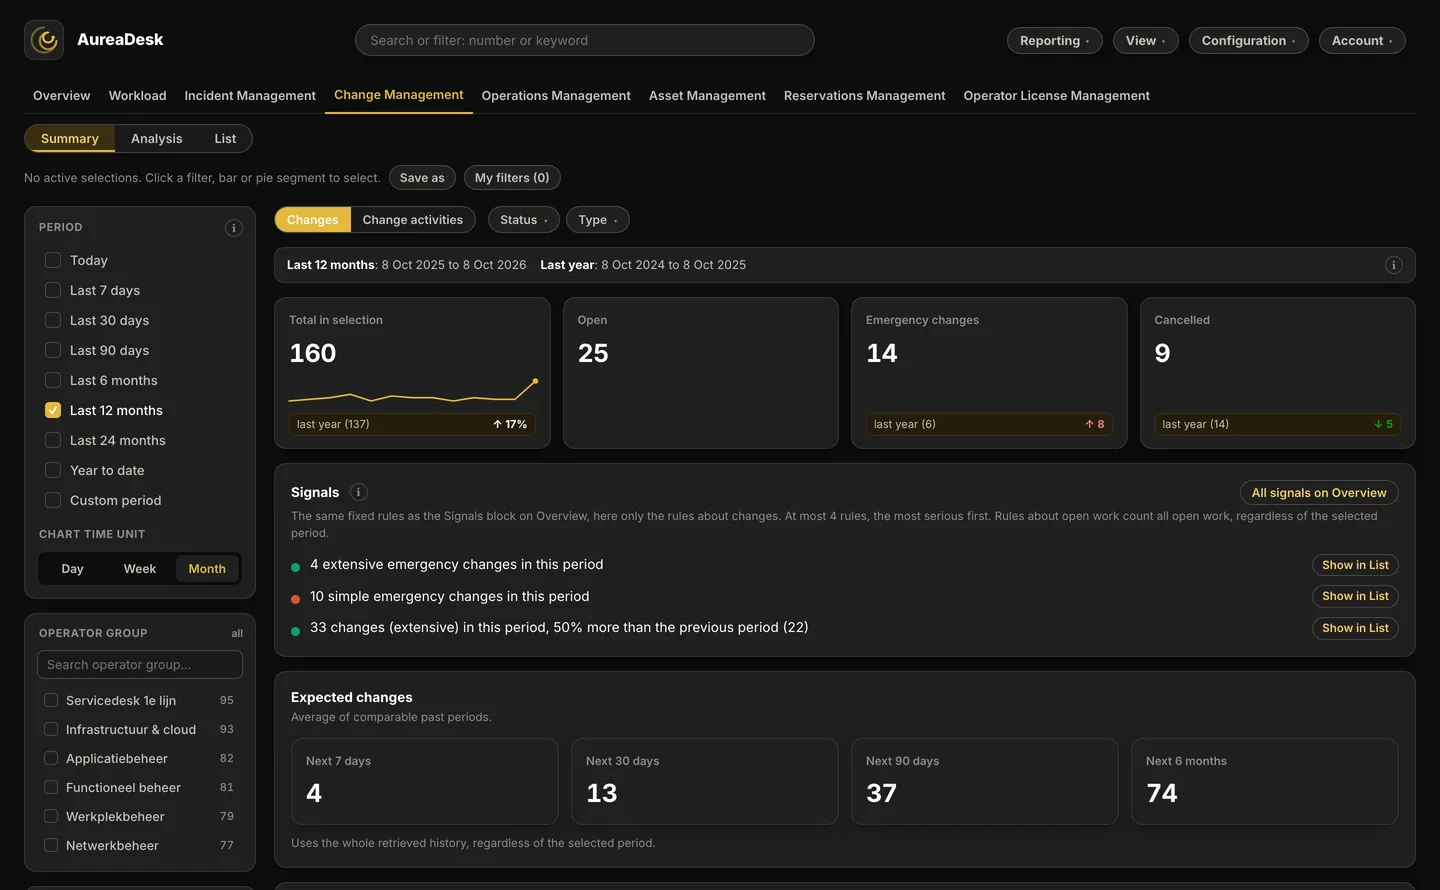Open the Reporting dropdown menu
Image resolution: width=1440 pixels, height=890 pixels.
(x=1055, y=40)
